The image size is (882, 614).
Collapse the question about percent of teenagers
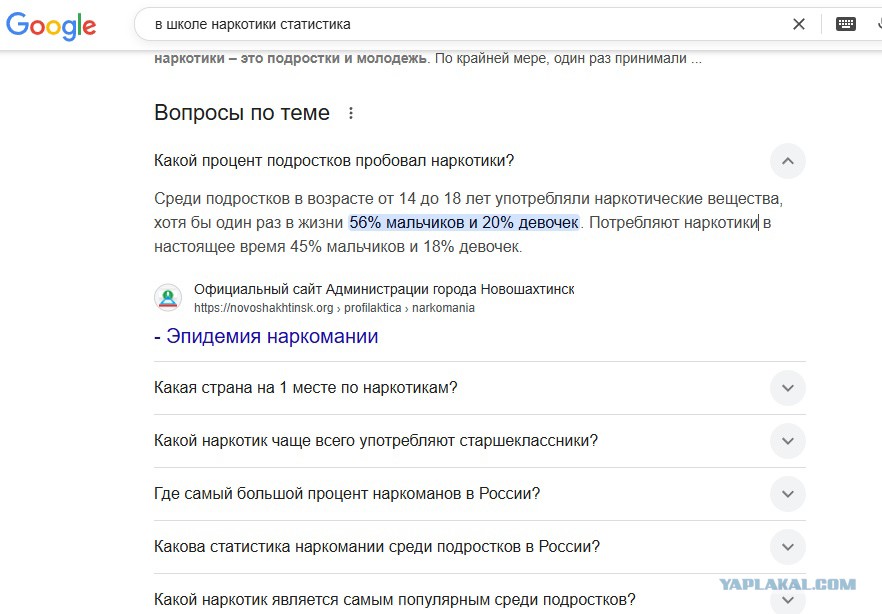[788, 161]
